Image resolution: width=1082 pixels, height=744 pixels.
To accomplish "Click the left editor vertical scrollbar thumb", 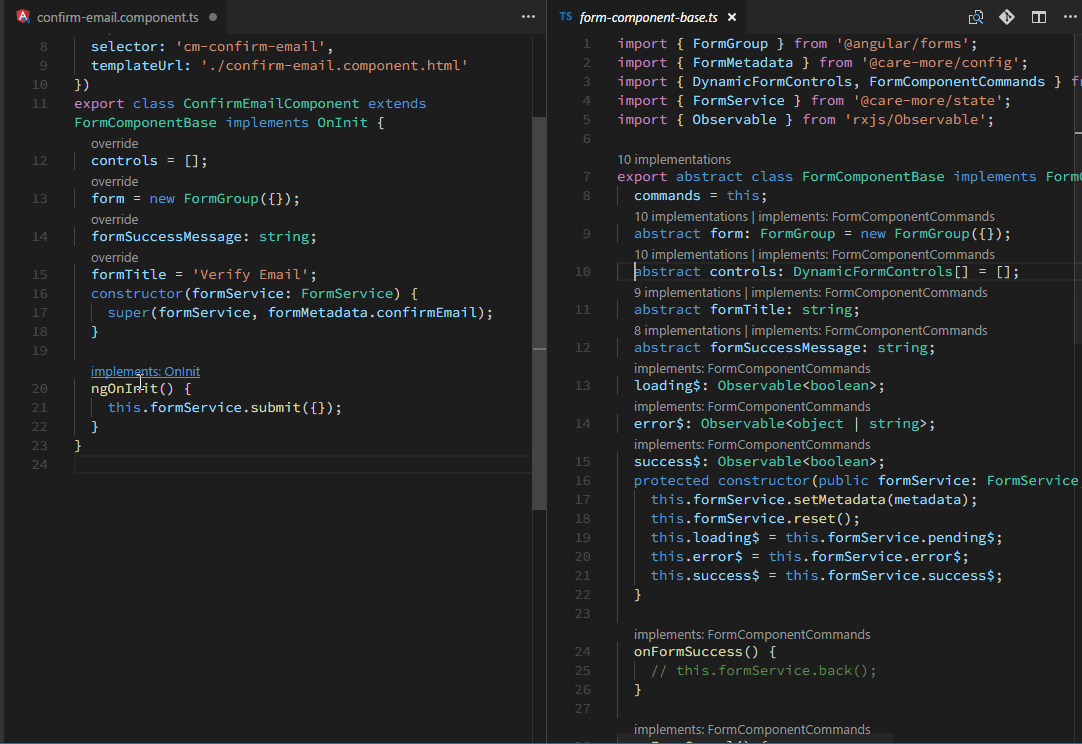I will click(x=539, y=314).
